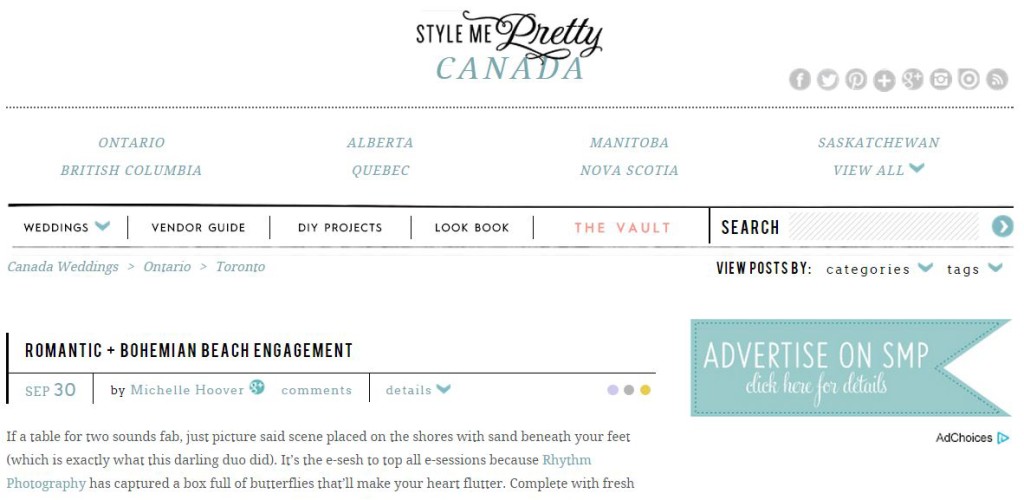1024x500 pixels.
Task: Expand the View All provinces chevron
Action: pyautogui.click(x=916, y=169)
